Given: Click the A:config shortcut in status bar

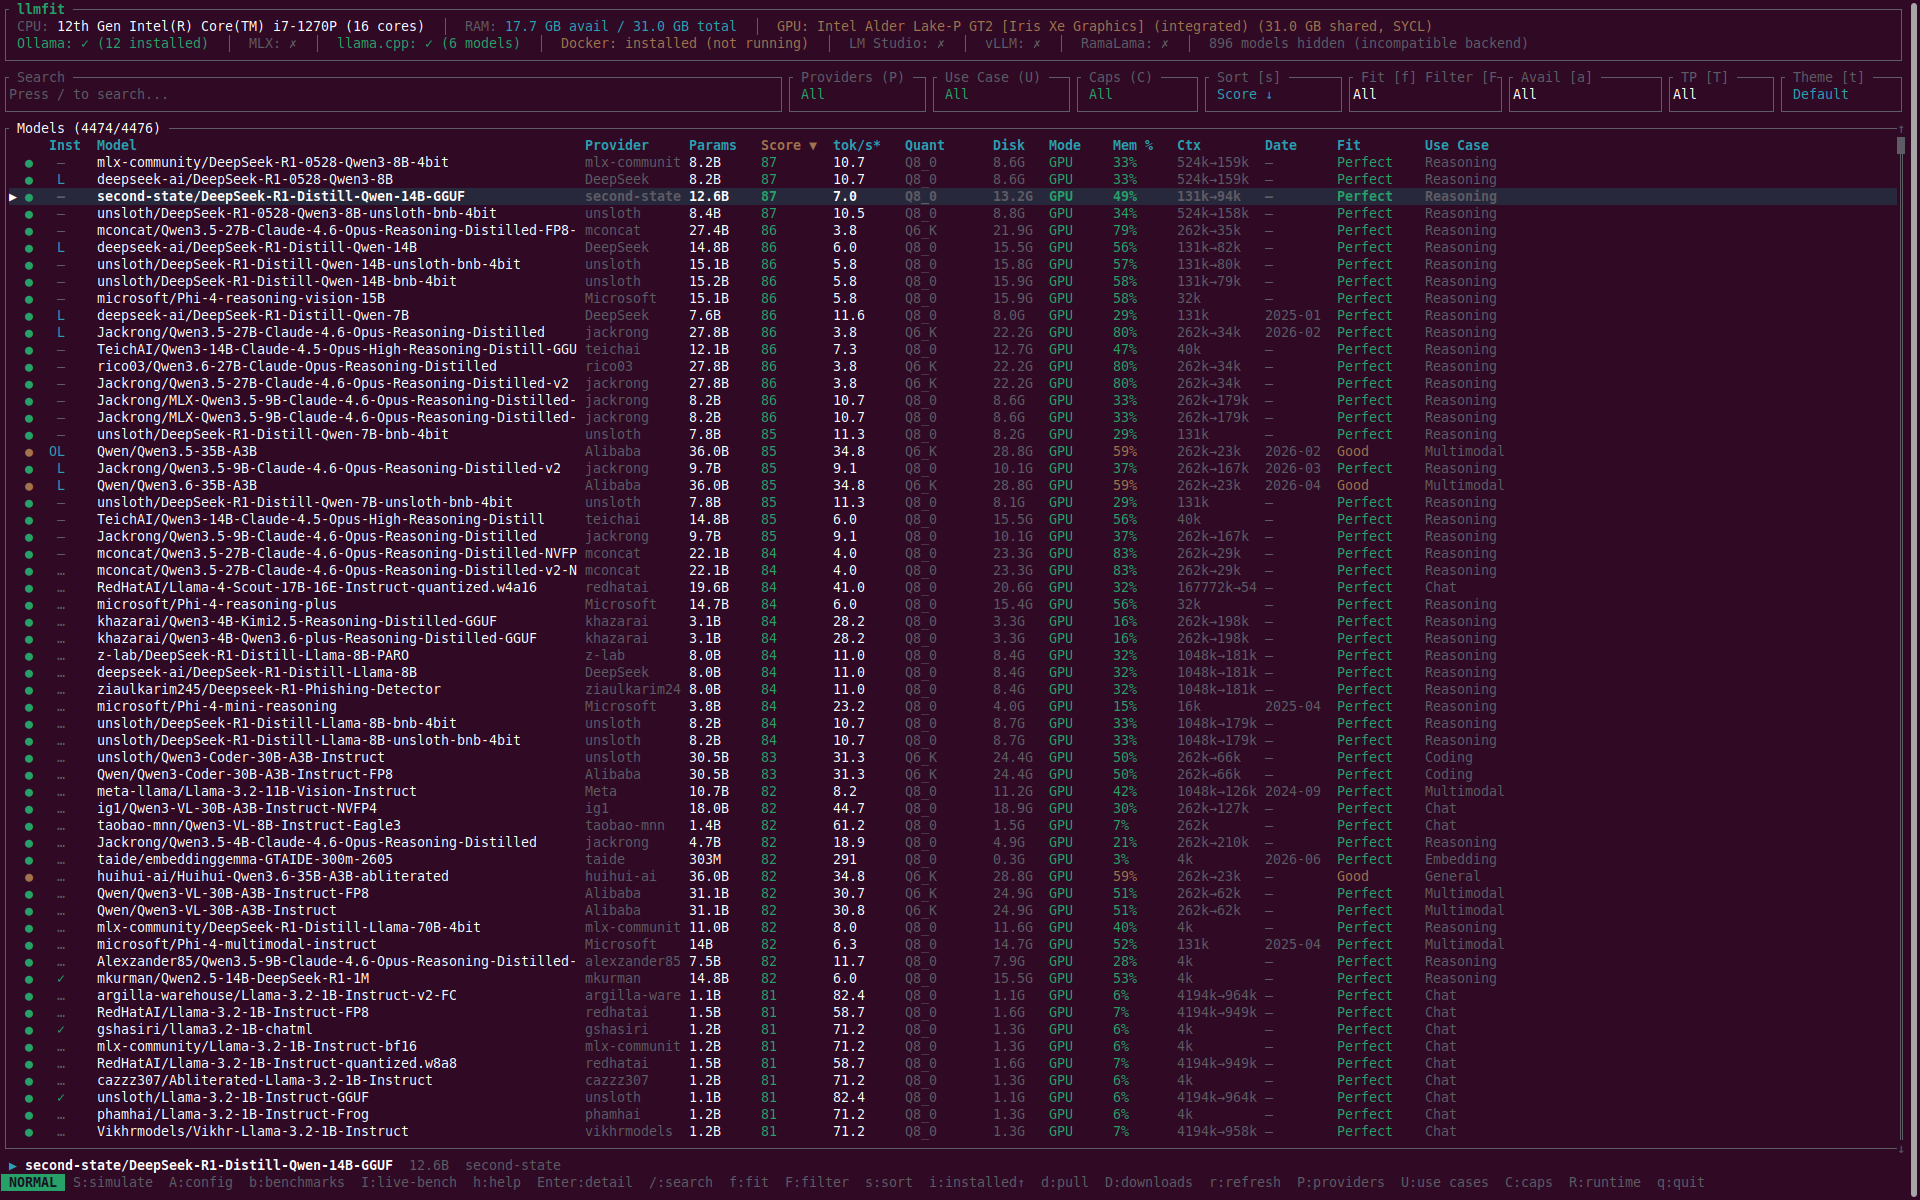Looking at the screenshot, I should [x=201, y=1182].
